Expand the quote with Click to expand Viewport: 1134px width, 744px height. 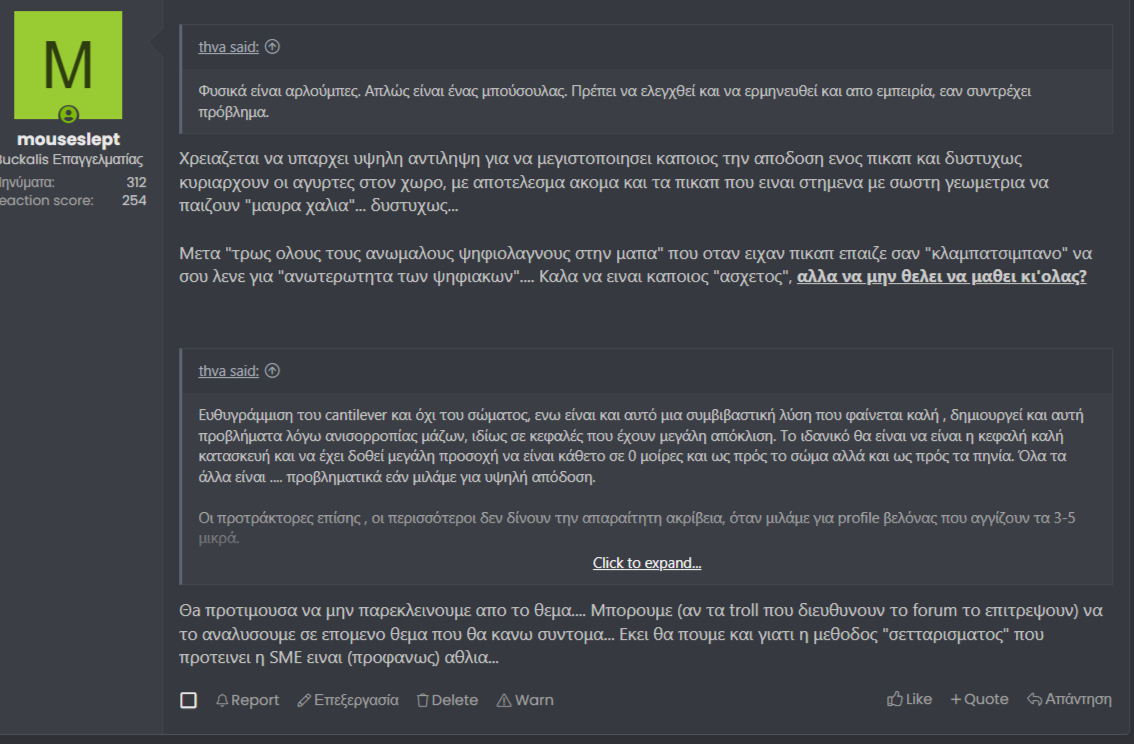647,563
